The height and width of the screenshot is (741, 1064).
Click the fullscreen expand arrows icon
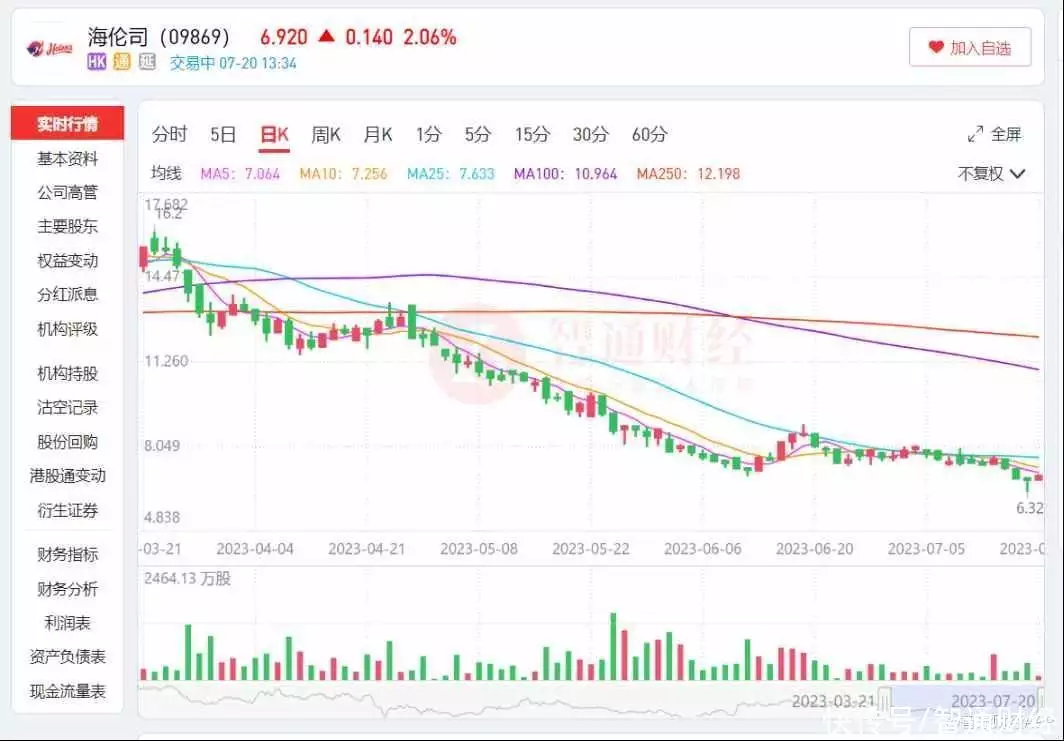(976, 134)
